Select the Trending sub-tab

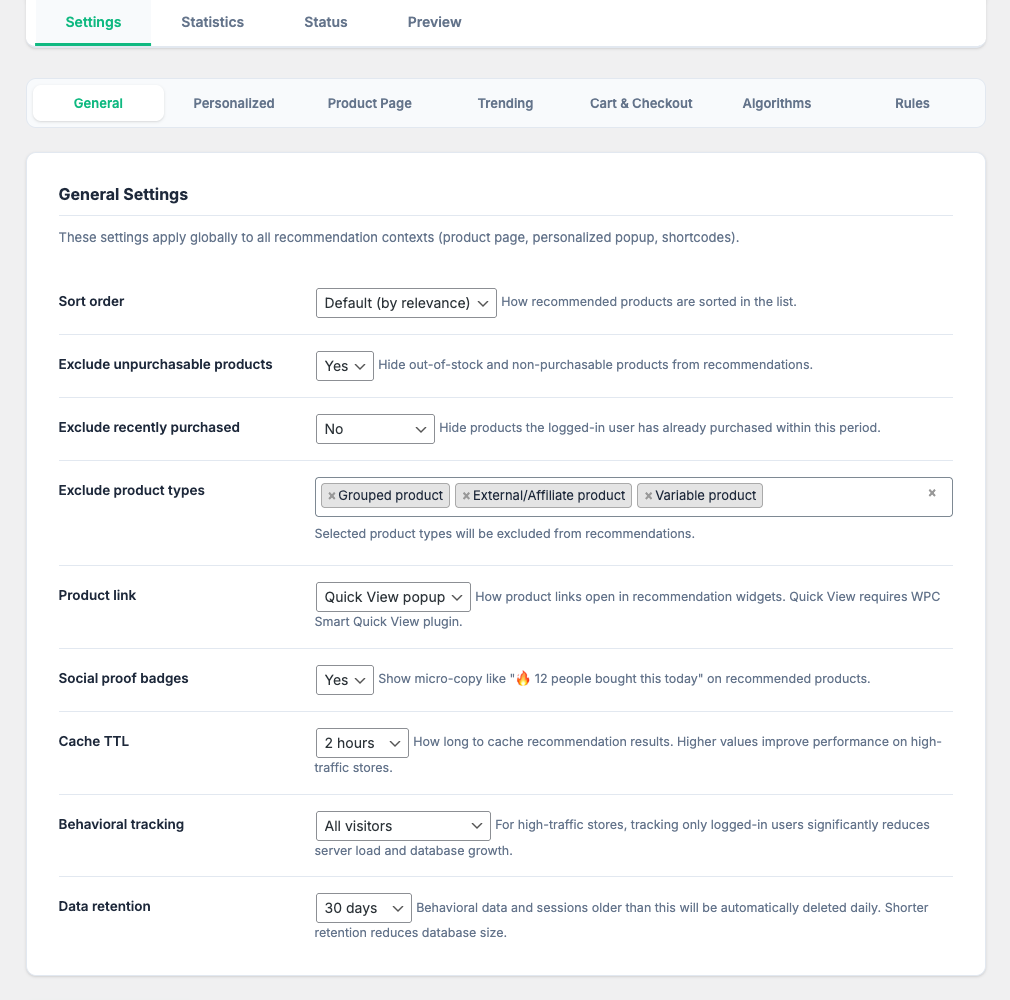[x=505, y=103]
